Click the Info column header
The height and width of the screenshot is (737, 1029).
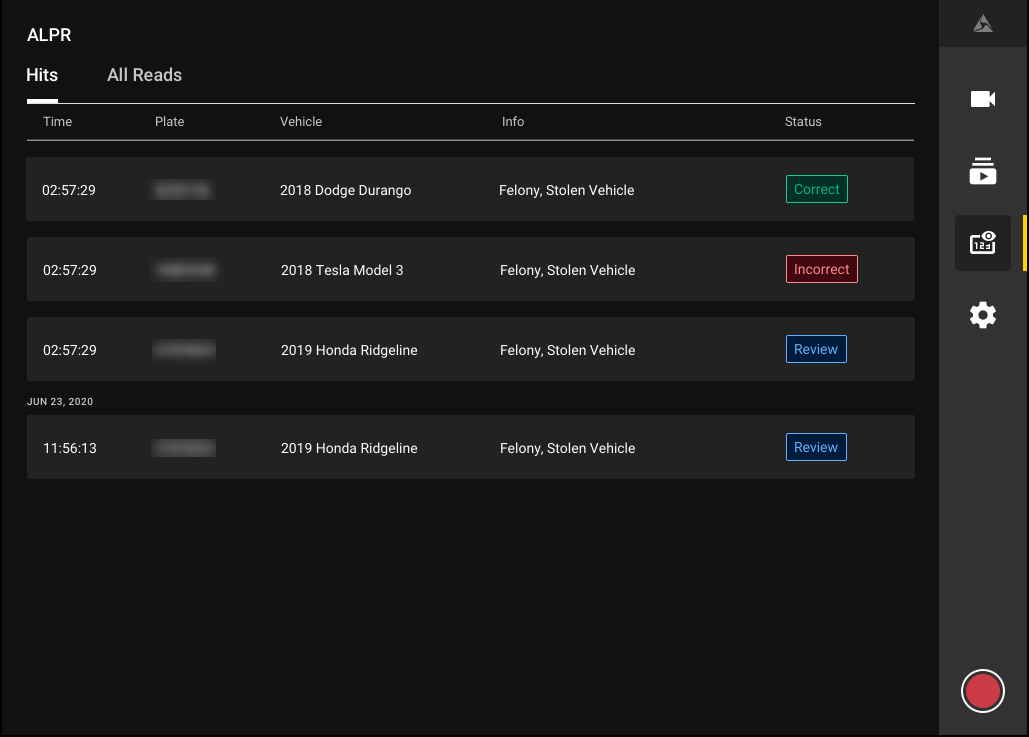(x=513, y=121)
